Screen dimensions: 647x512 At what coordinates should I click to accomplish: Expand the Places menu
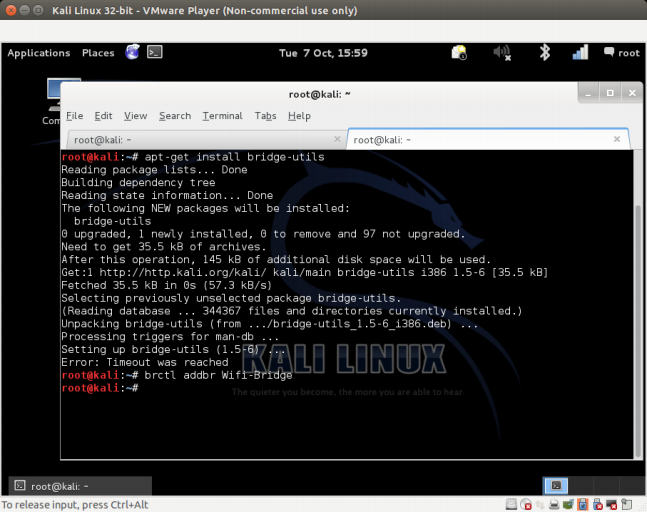pos(98,53)
